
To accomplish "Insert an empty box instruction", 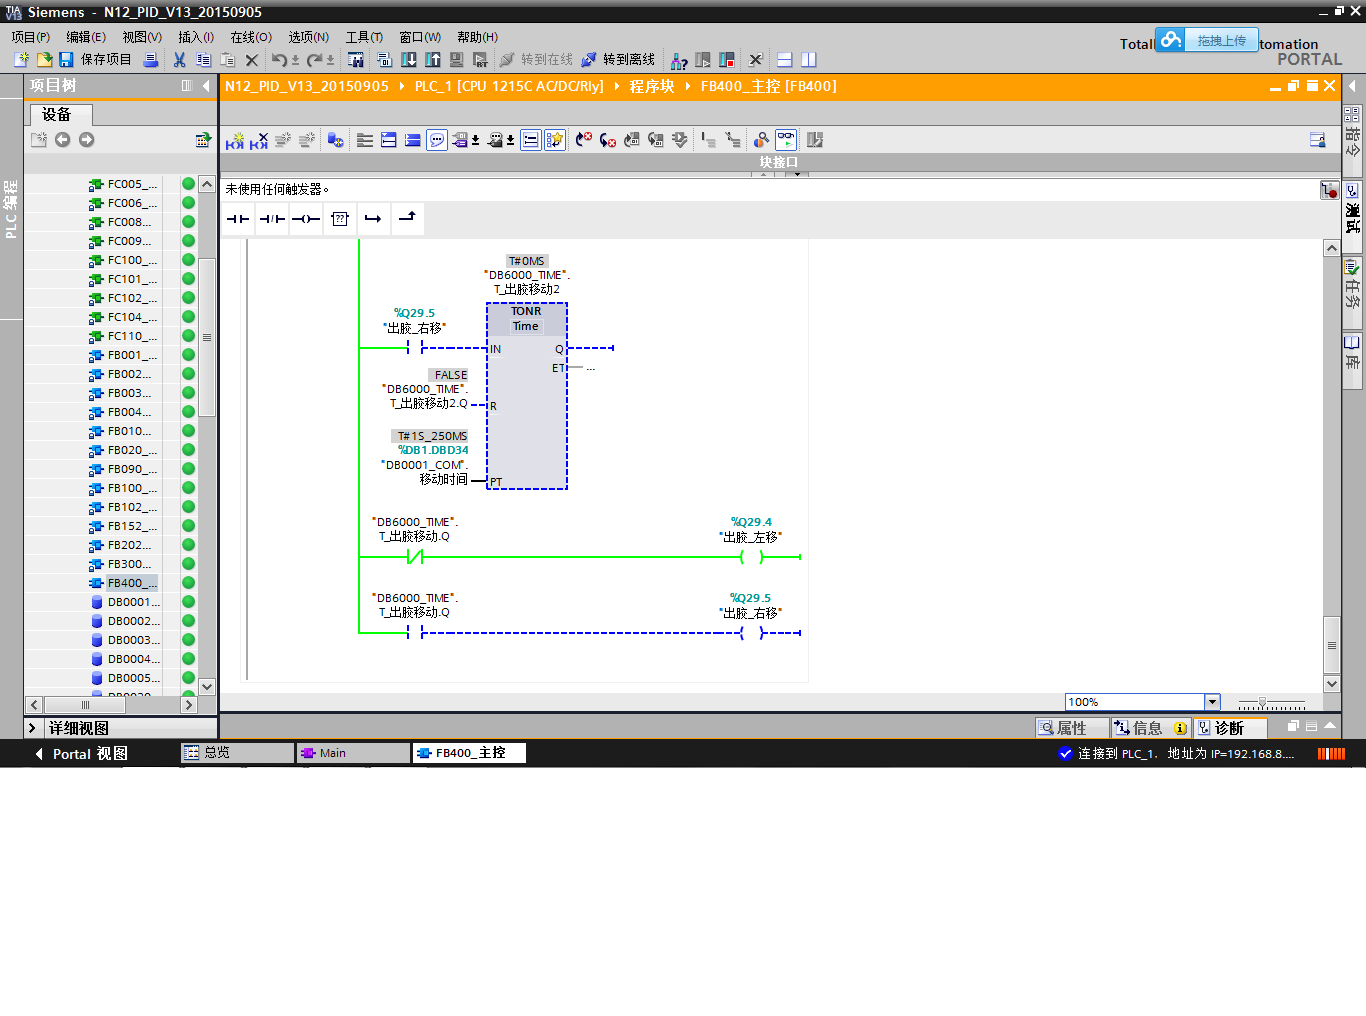I will [x=340, y=219].
